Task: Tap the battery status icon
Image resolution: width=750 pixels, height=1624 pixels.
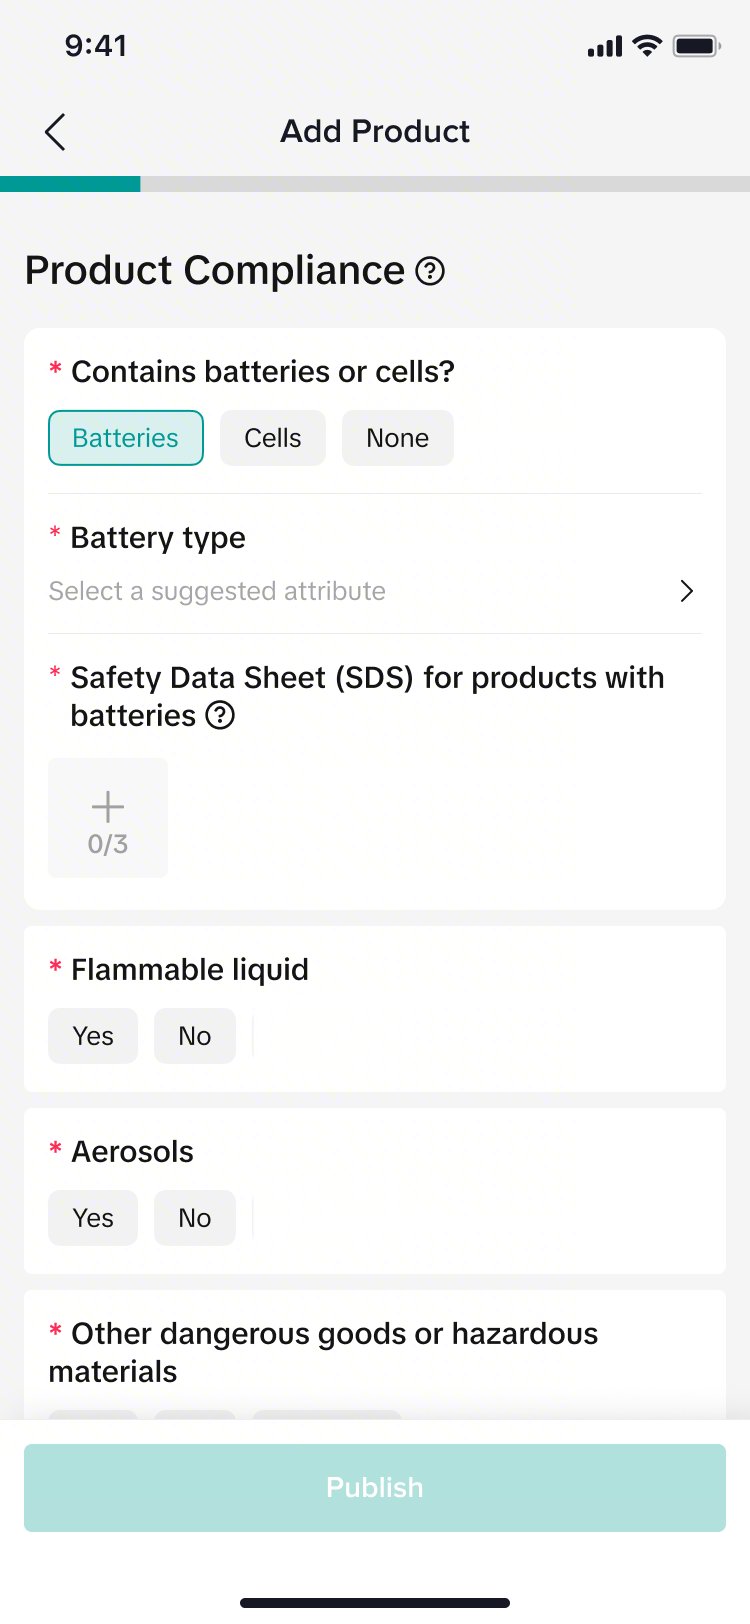Action: tap(697, 46)
